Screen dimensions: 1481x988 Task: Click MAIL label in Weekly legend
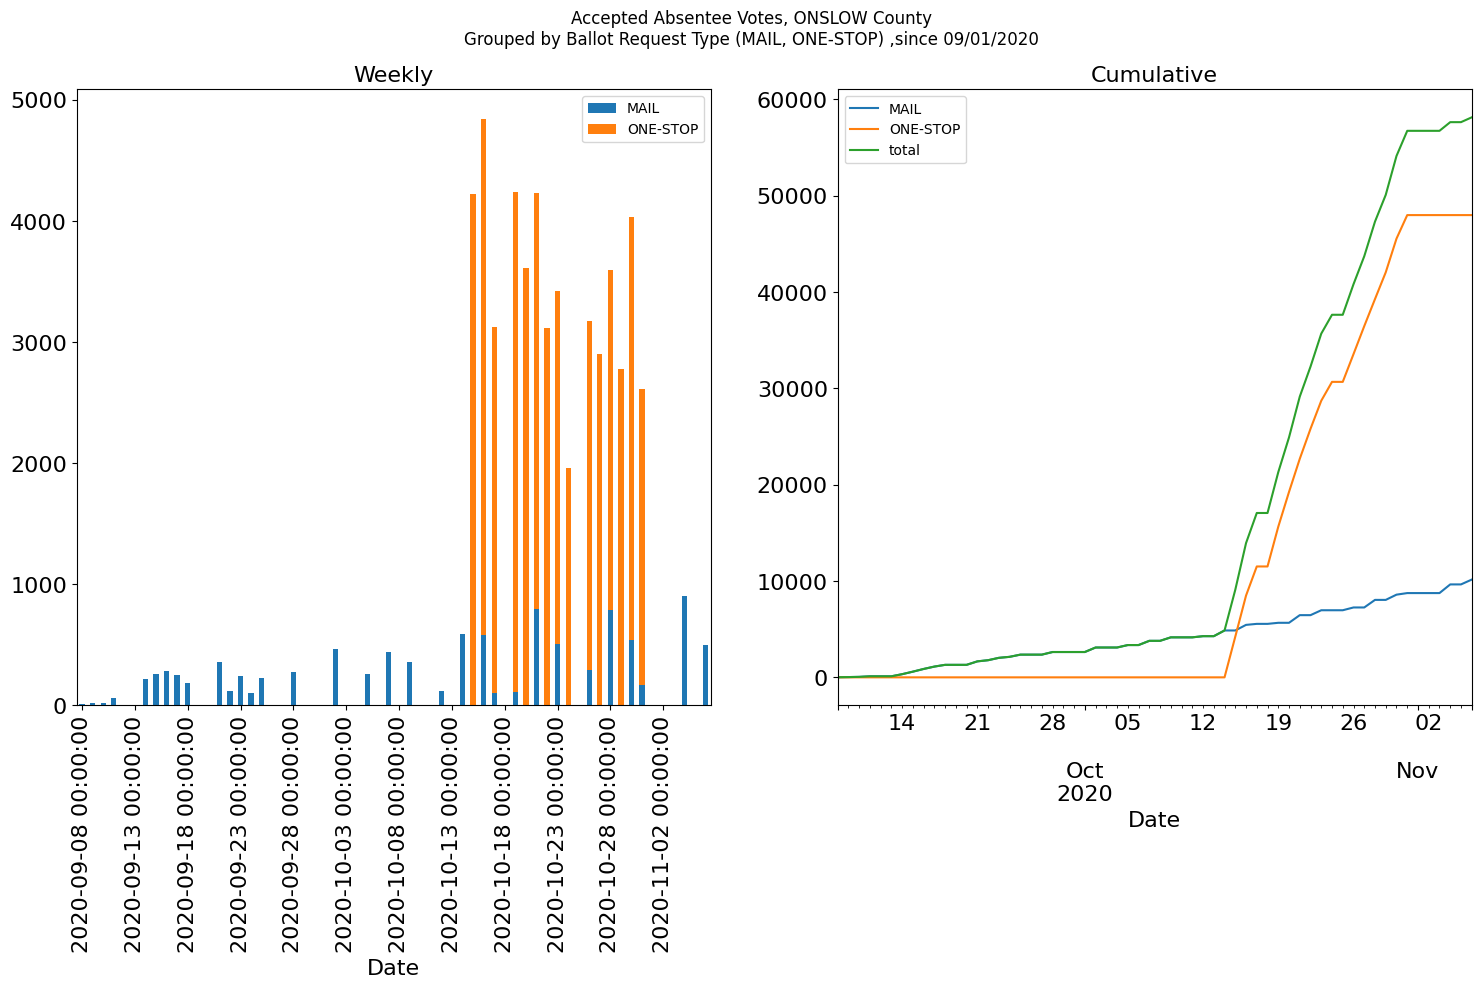pos(643,108)
